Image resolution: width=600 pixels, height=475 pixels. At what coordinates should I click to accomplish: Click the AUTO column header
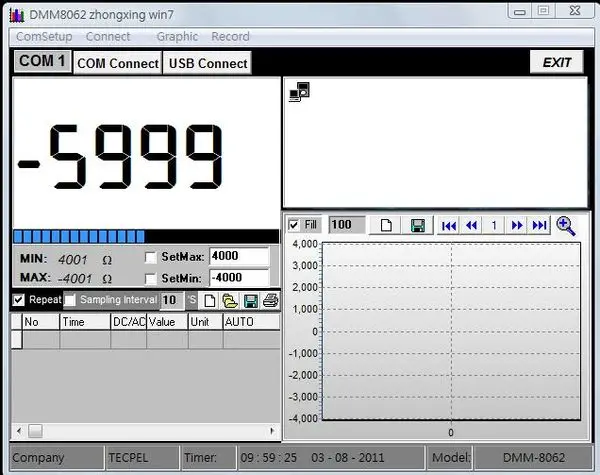[251, 322]
